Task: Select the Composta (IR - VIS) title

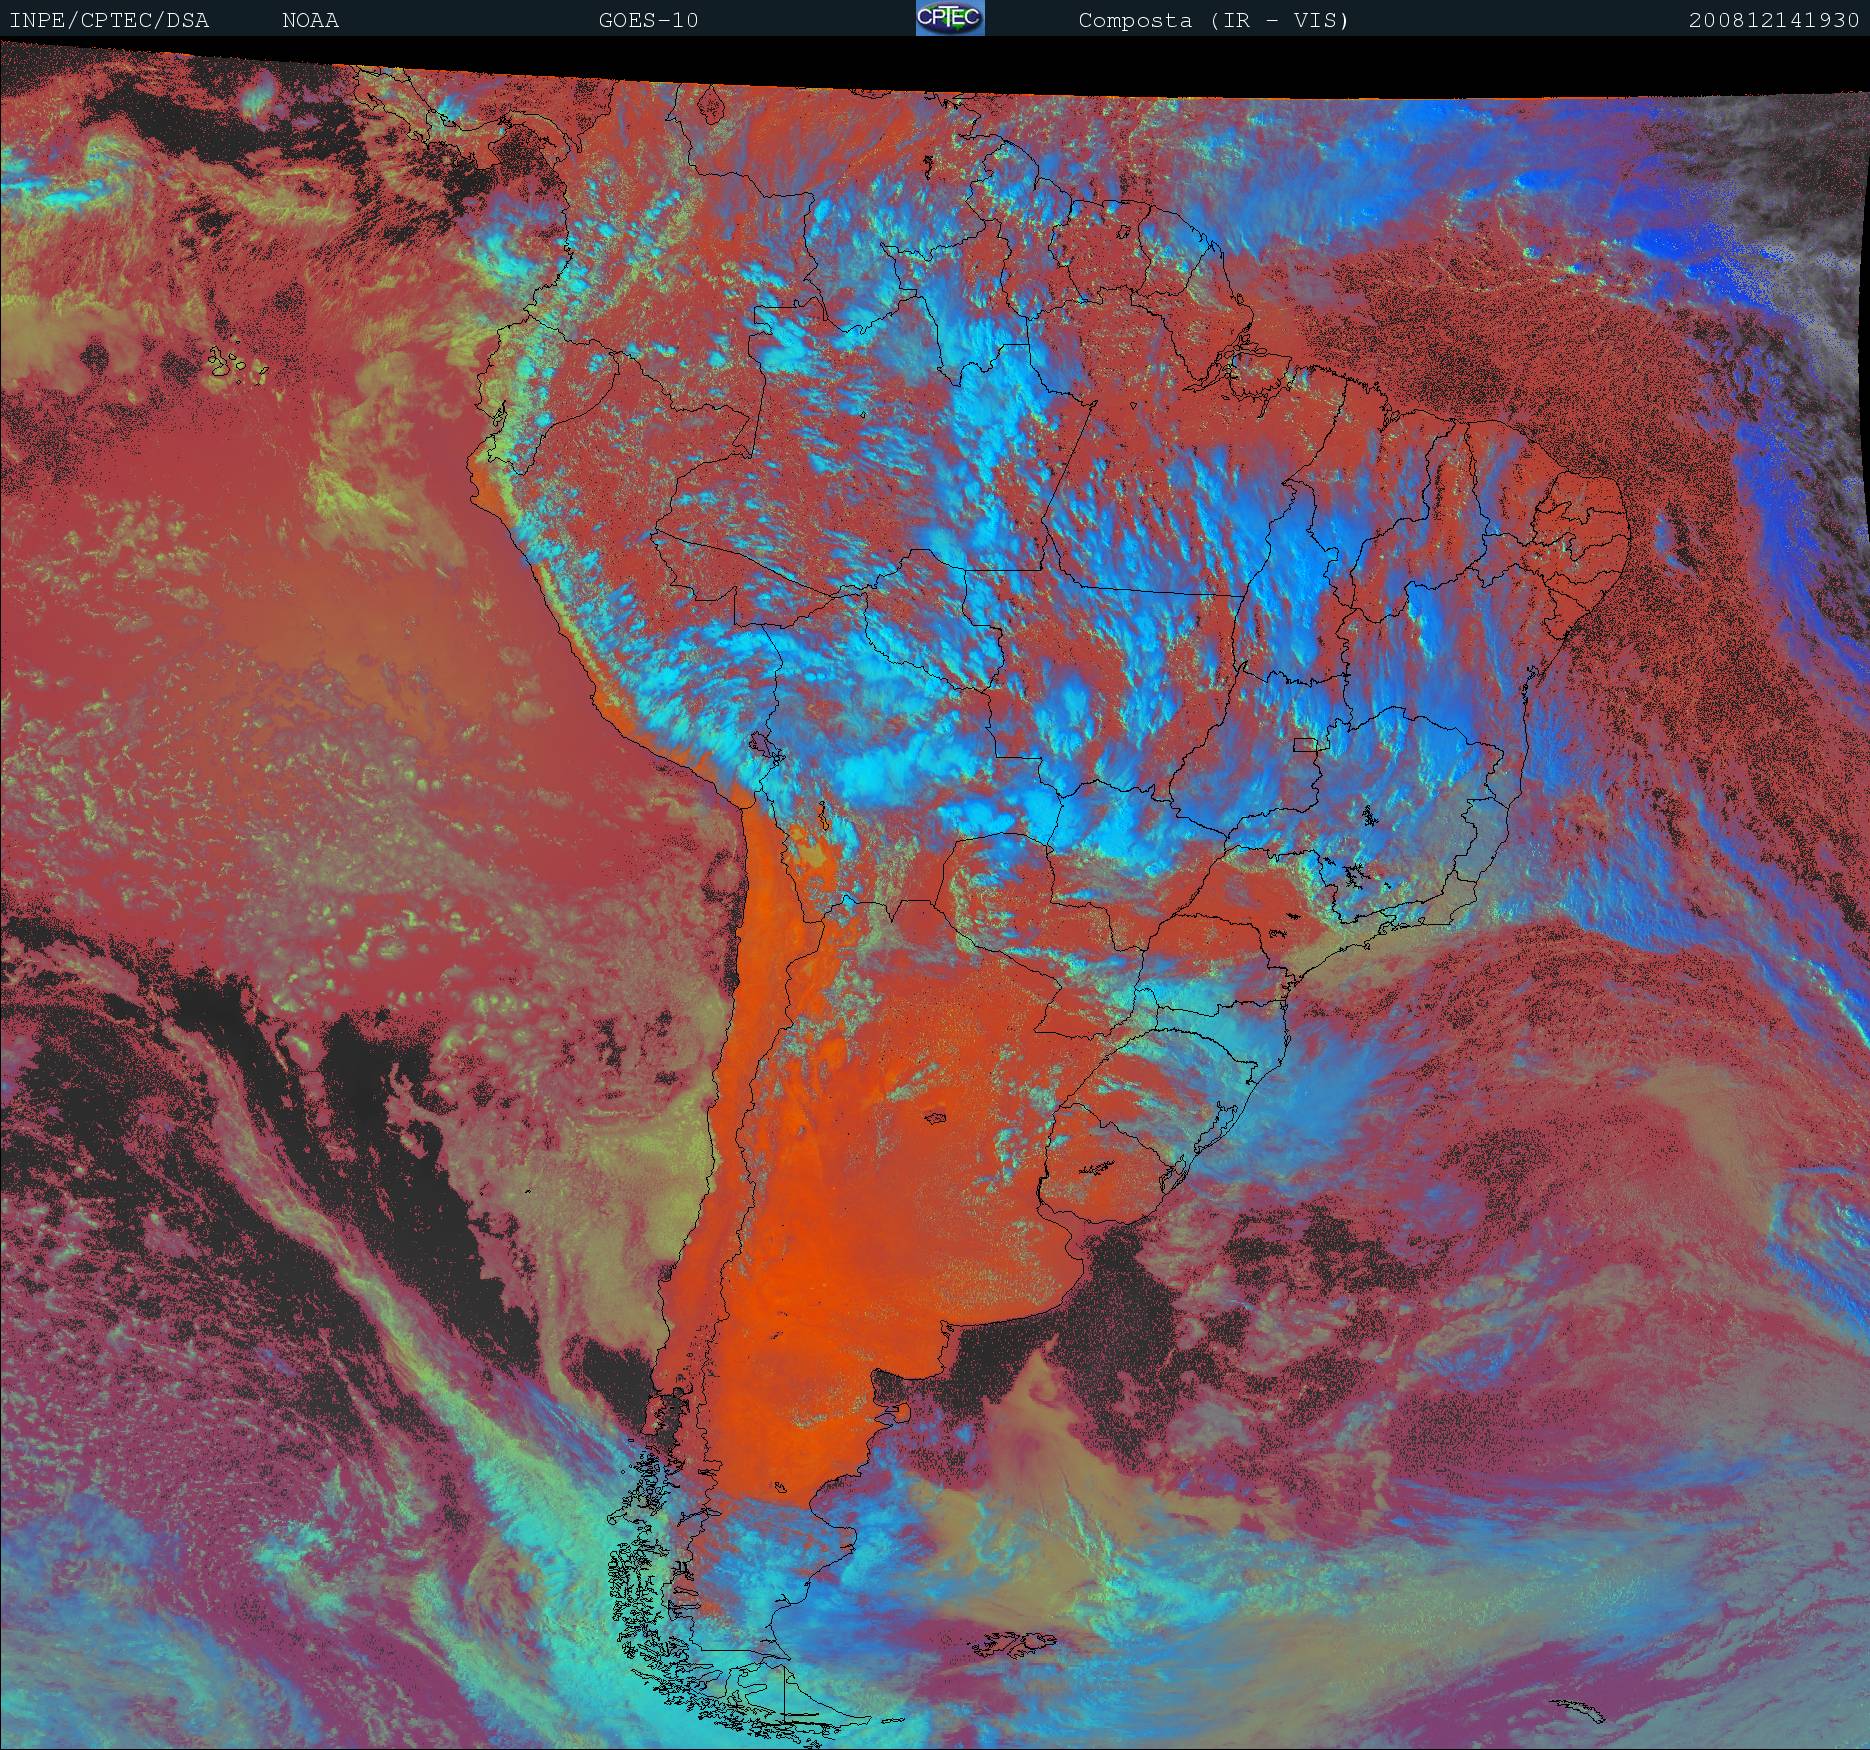Action: point(1214,21)
